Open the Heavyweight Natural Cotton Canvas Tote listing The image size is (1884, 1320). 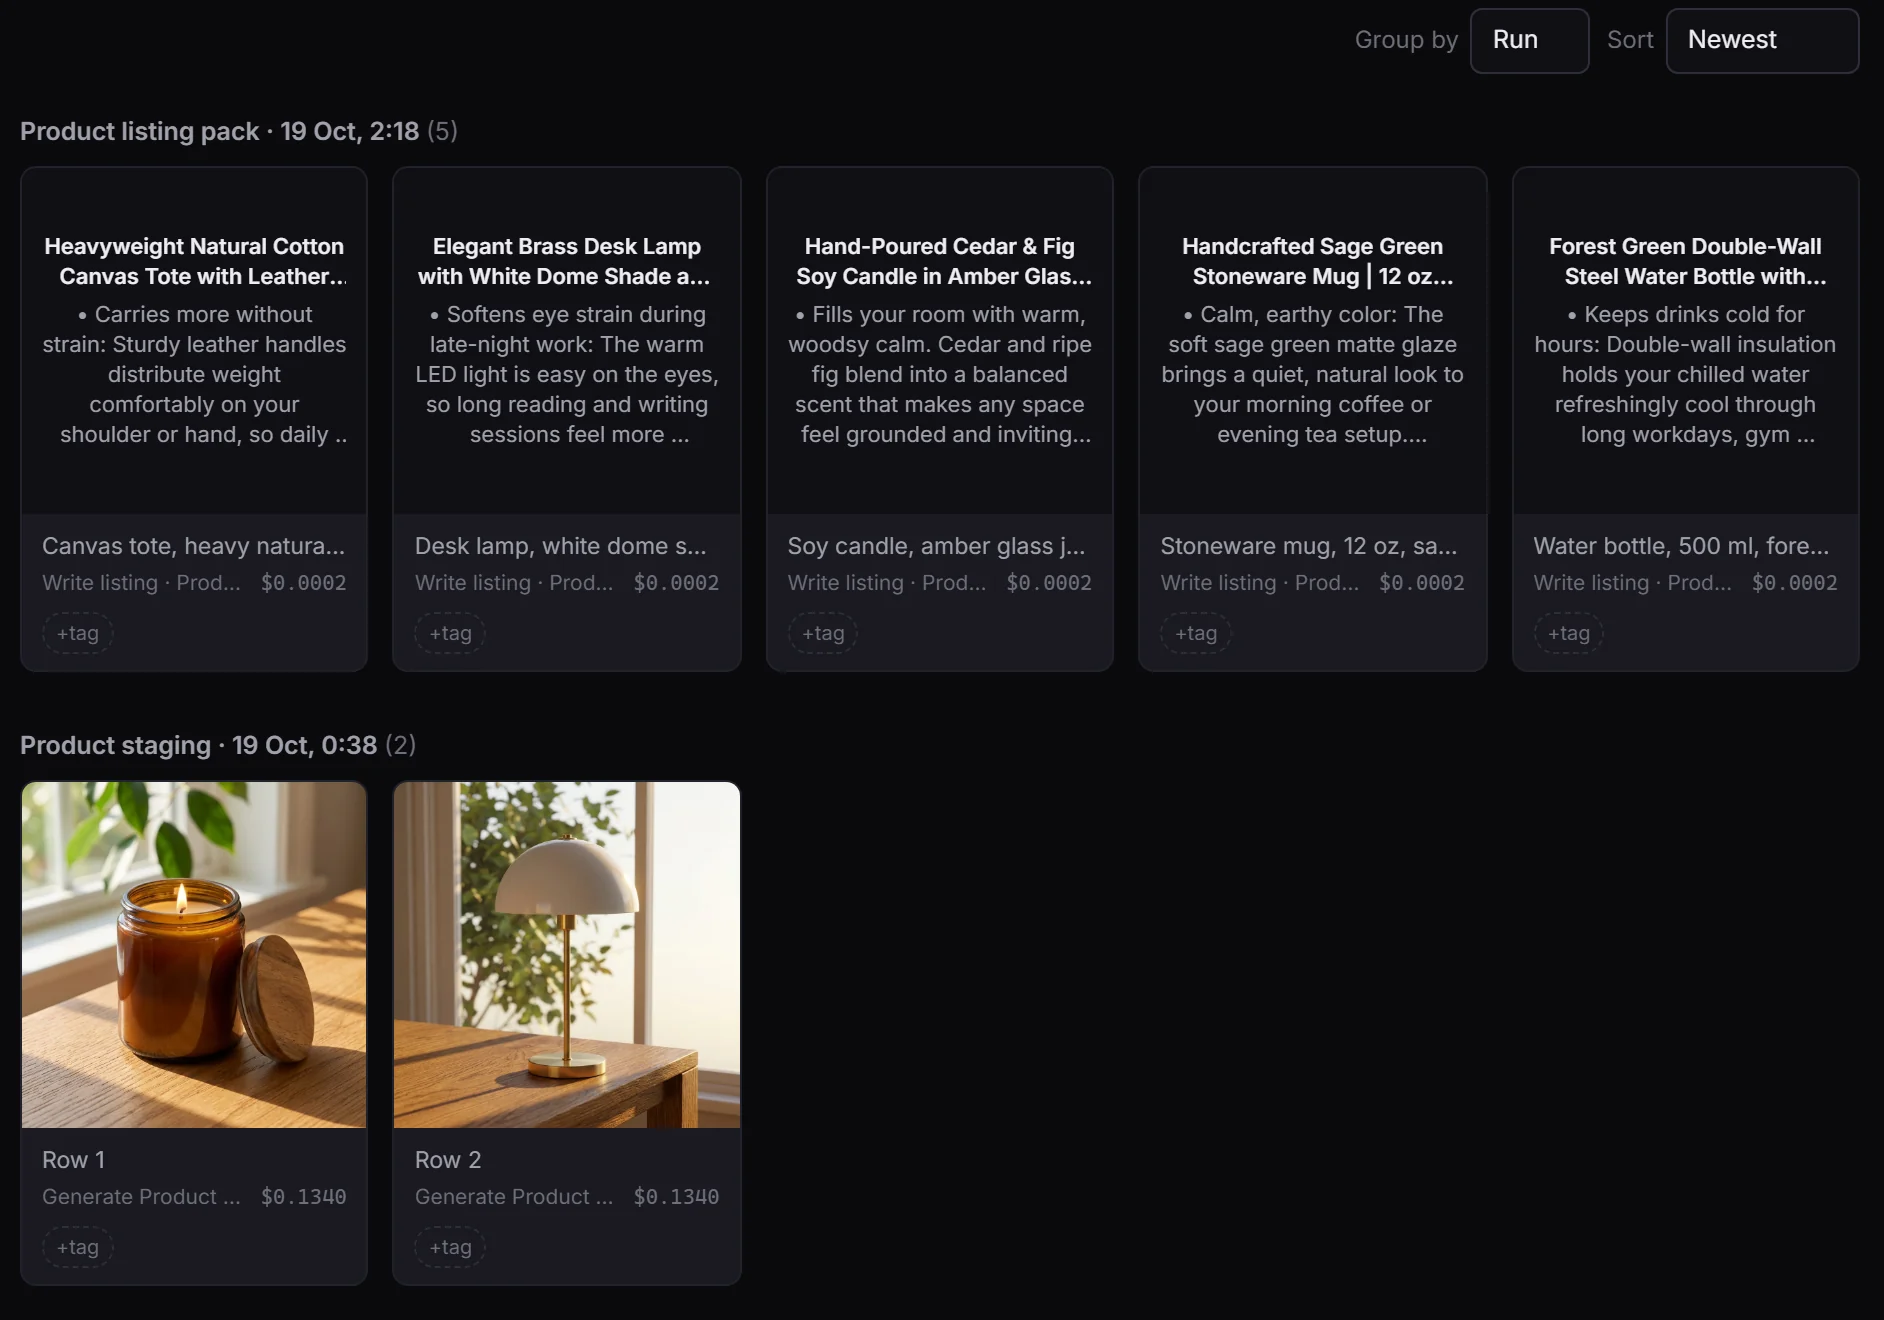click(194, 340)
